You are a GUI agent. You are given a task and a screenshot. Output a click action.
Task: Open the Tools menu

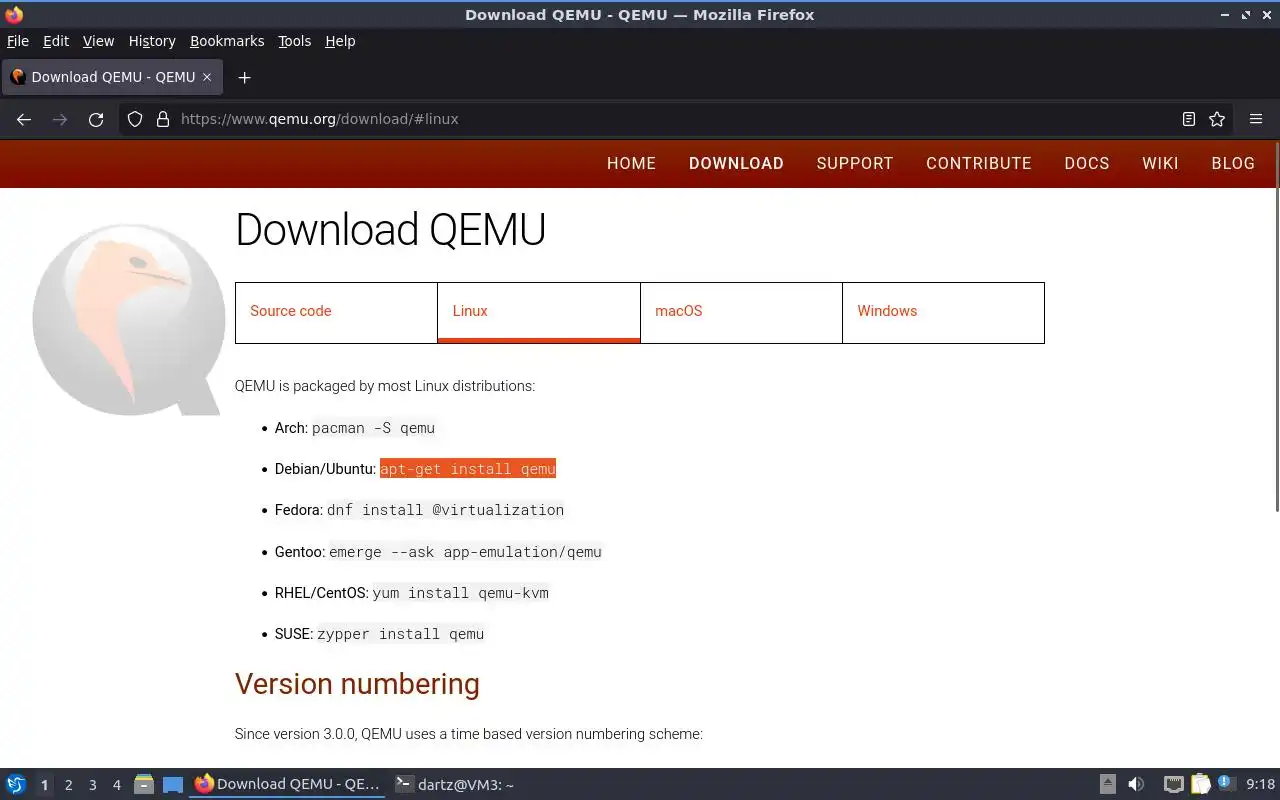294,41
